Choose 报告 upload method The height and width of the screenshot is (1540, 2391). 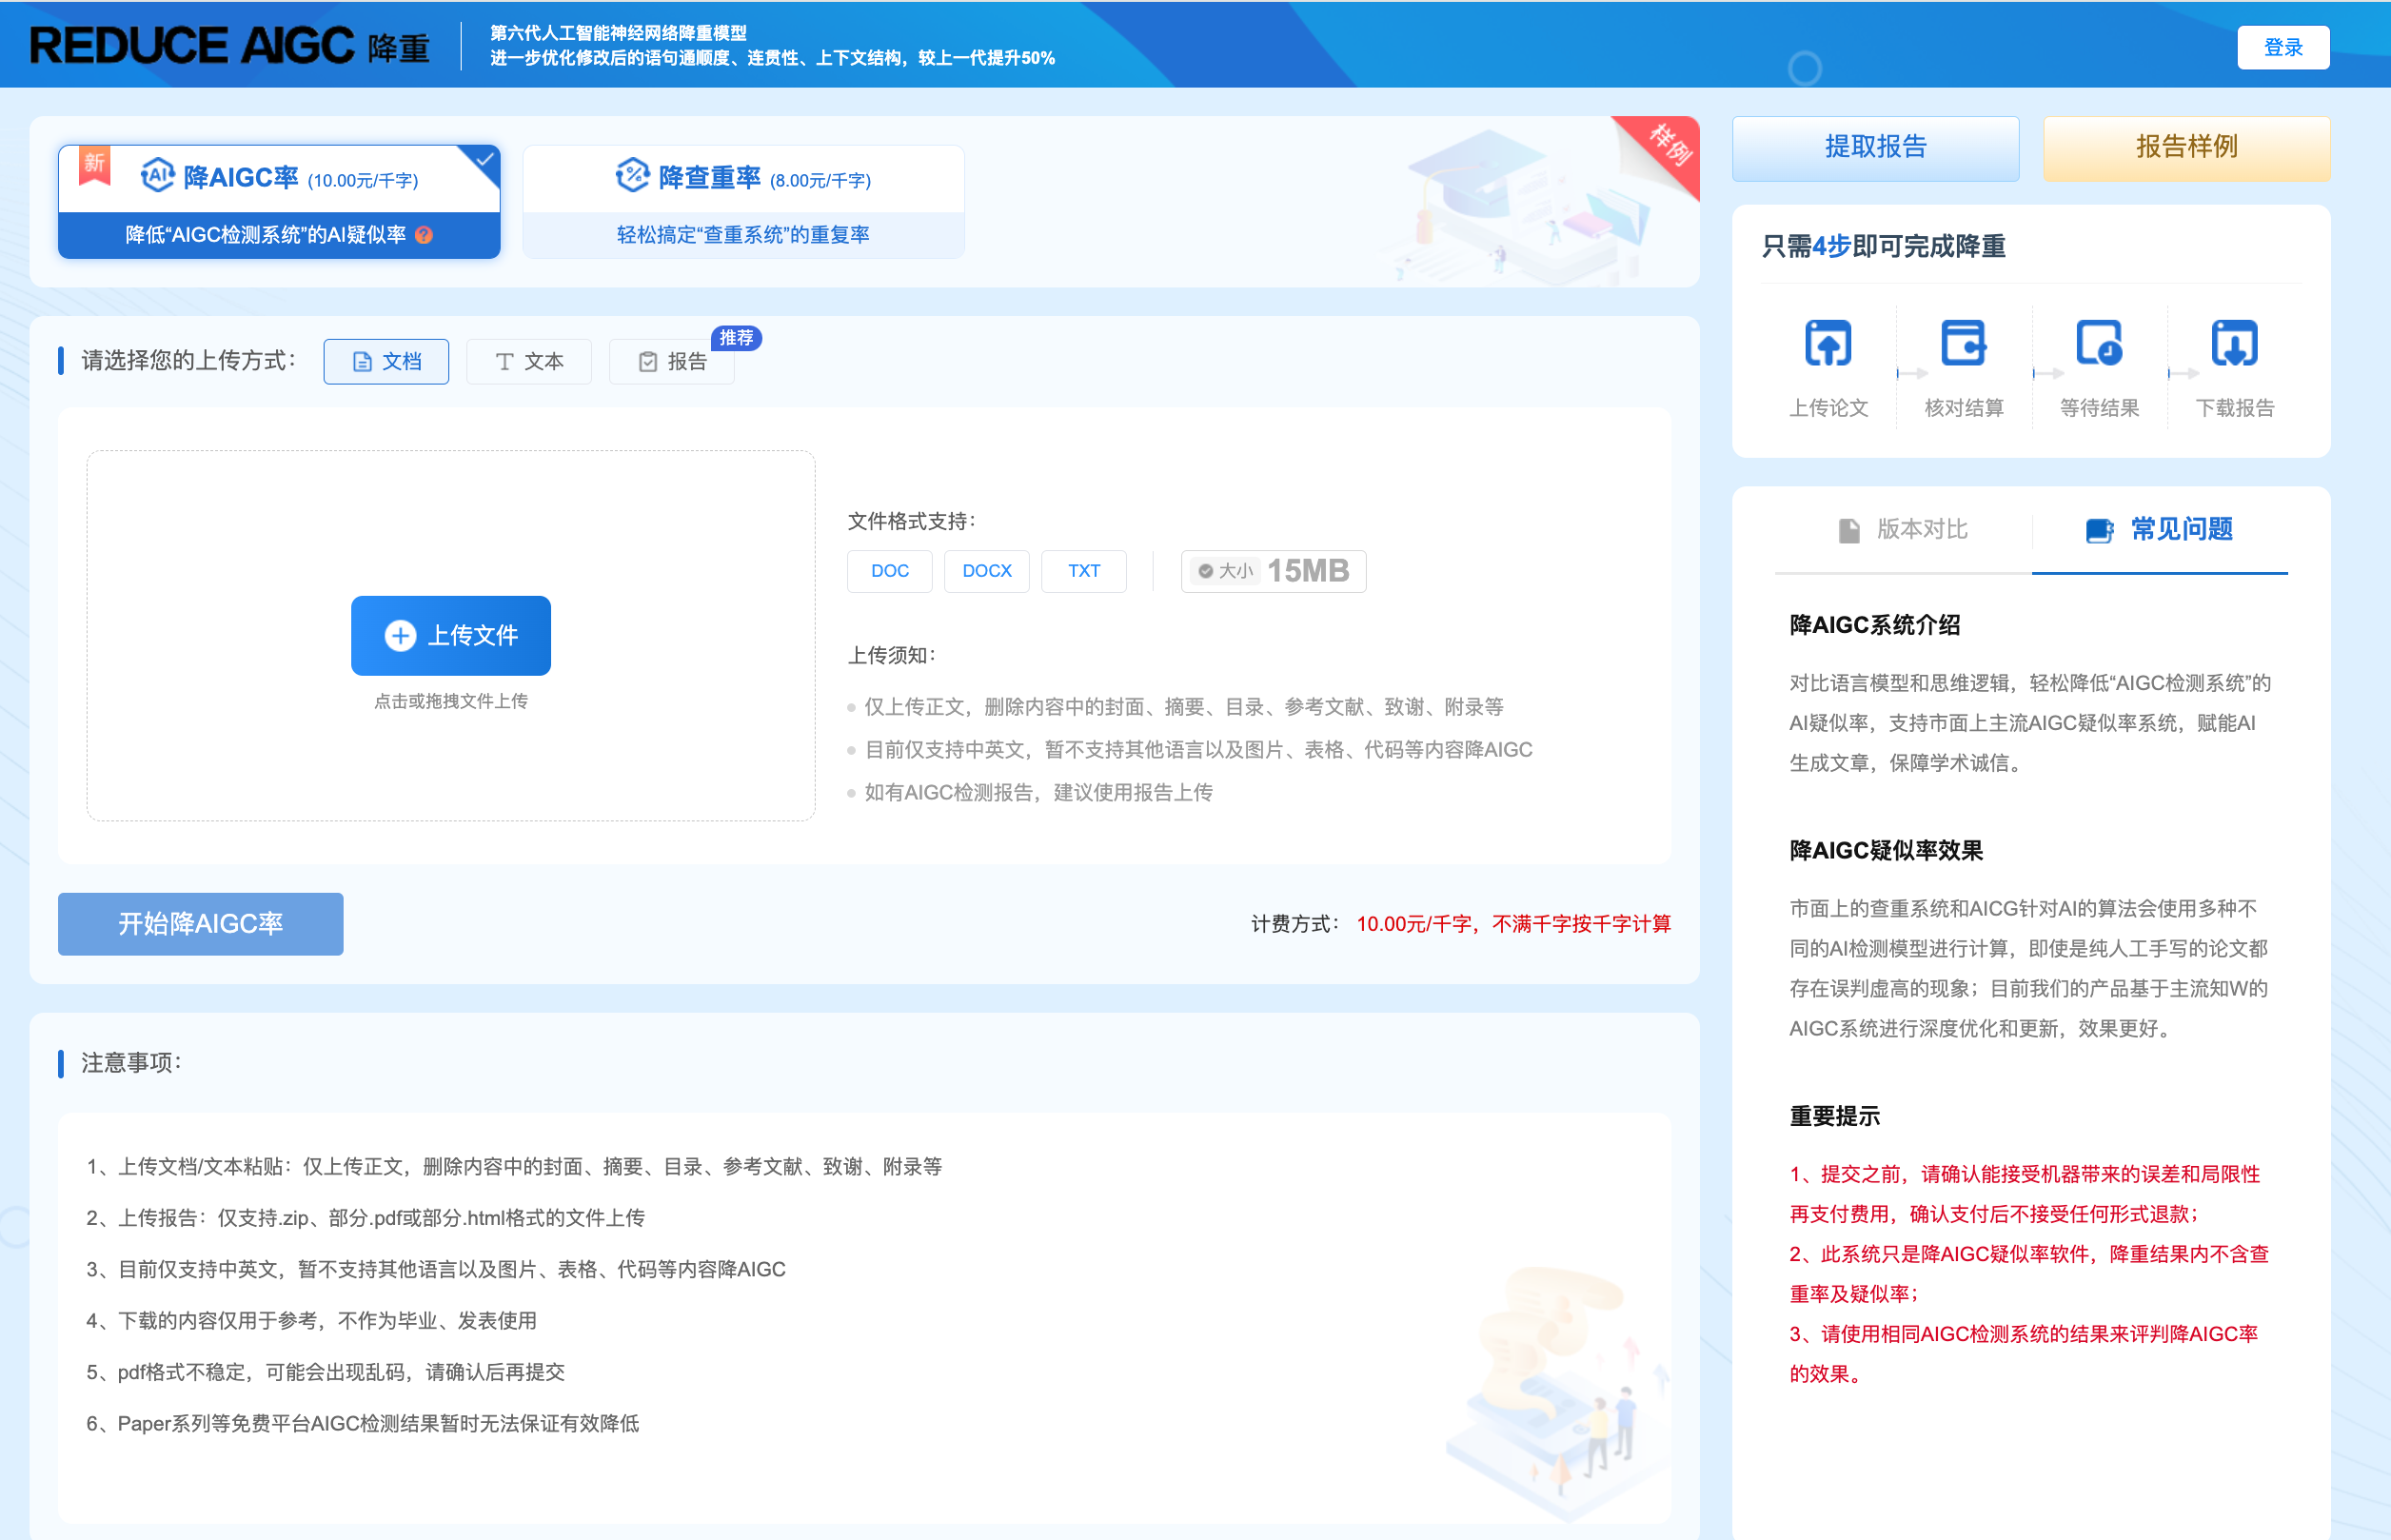coord(672,362)
